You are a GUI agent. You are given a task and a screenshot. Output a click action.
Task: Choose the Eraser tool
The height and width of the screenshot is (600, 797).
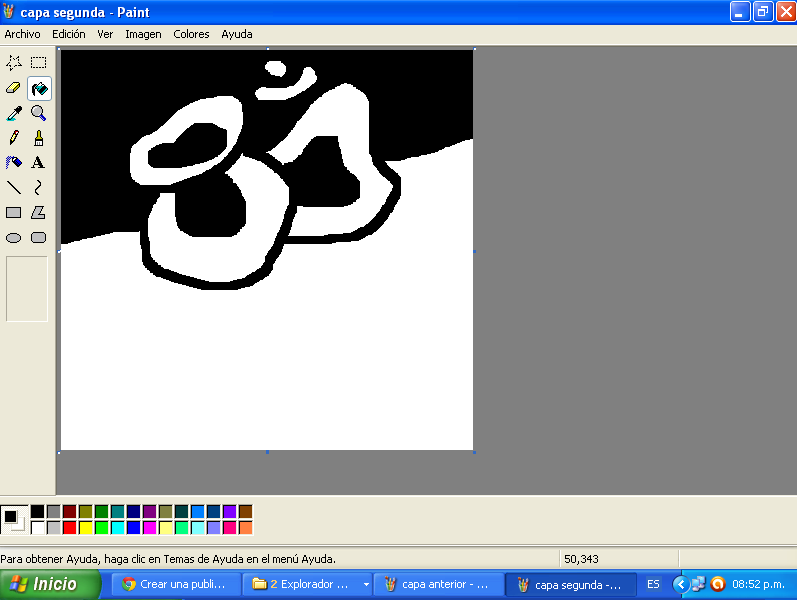[14, 88]
